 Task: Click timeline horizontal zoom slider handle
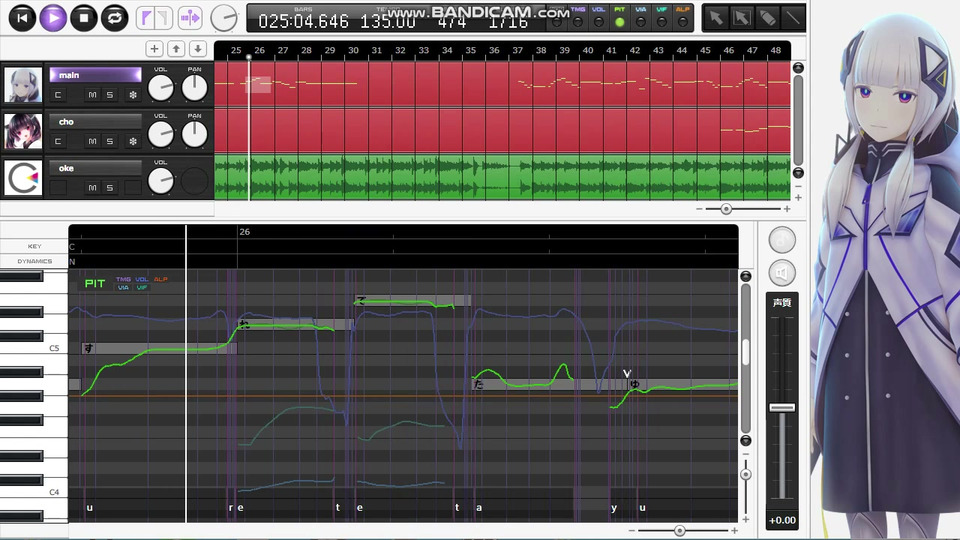pyautogui.click(x=726, y=209)
